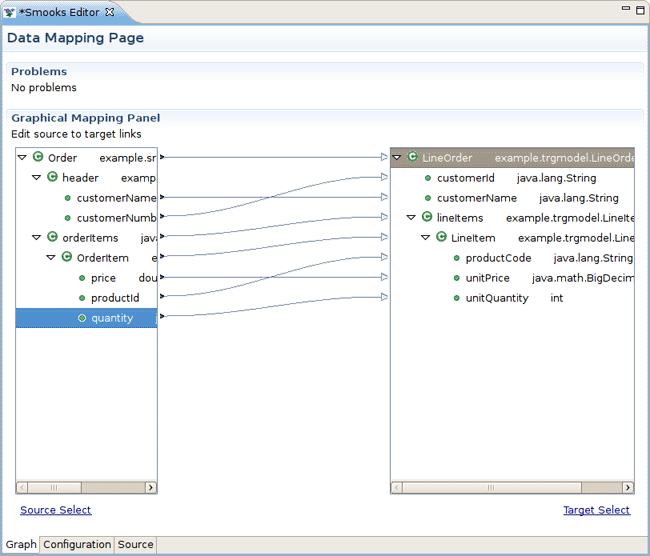Click the productCode property dot icon
Screen dimensions: 650x556
point(456,258)
